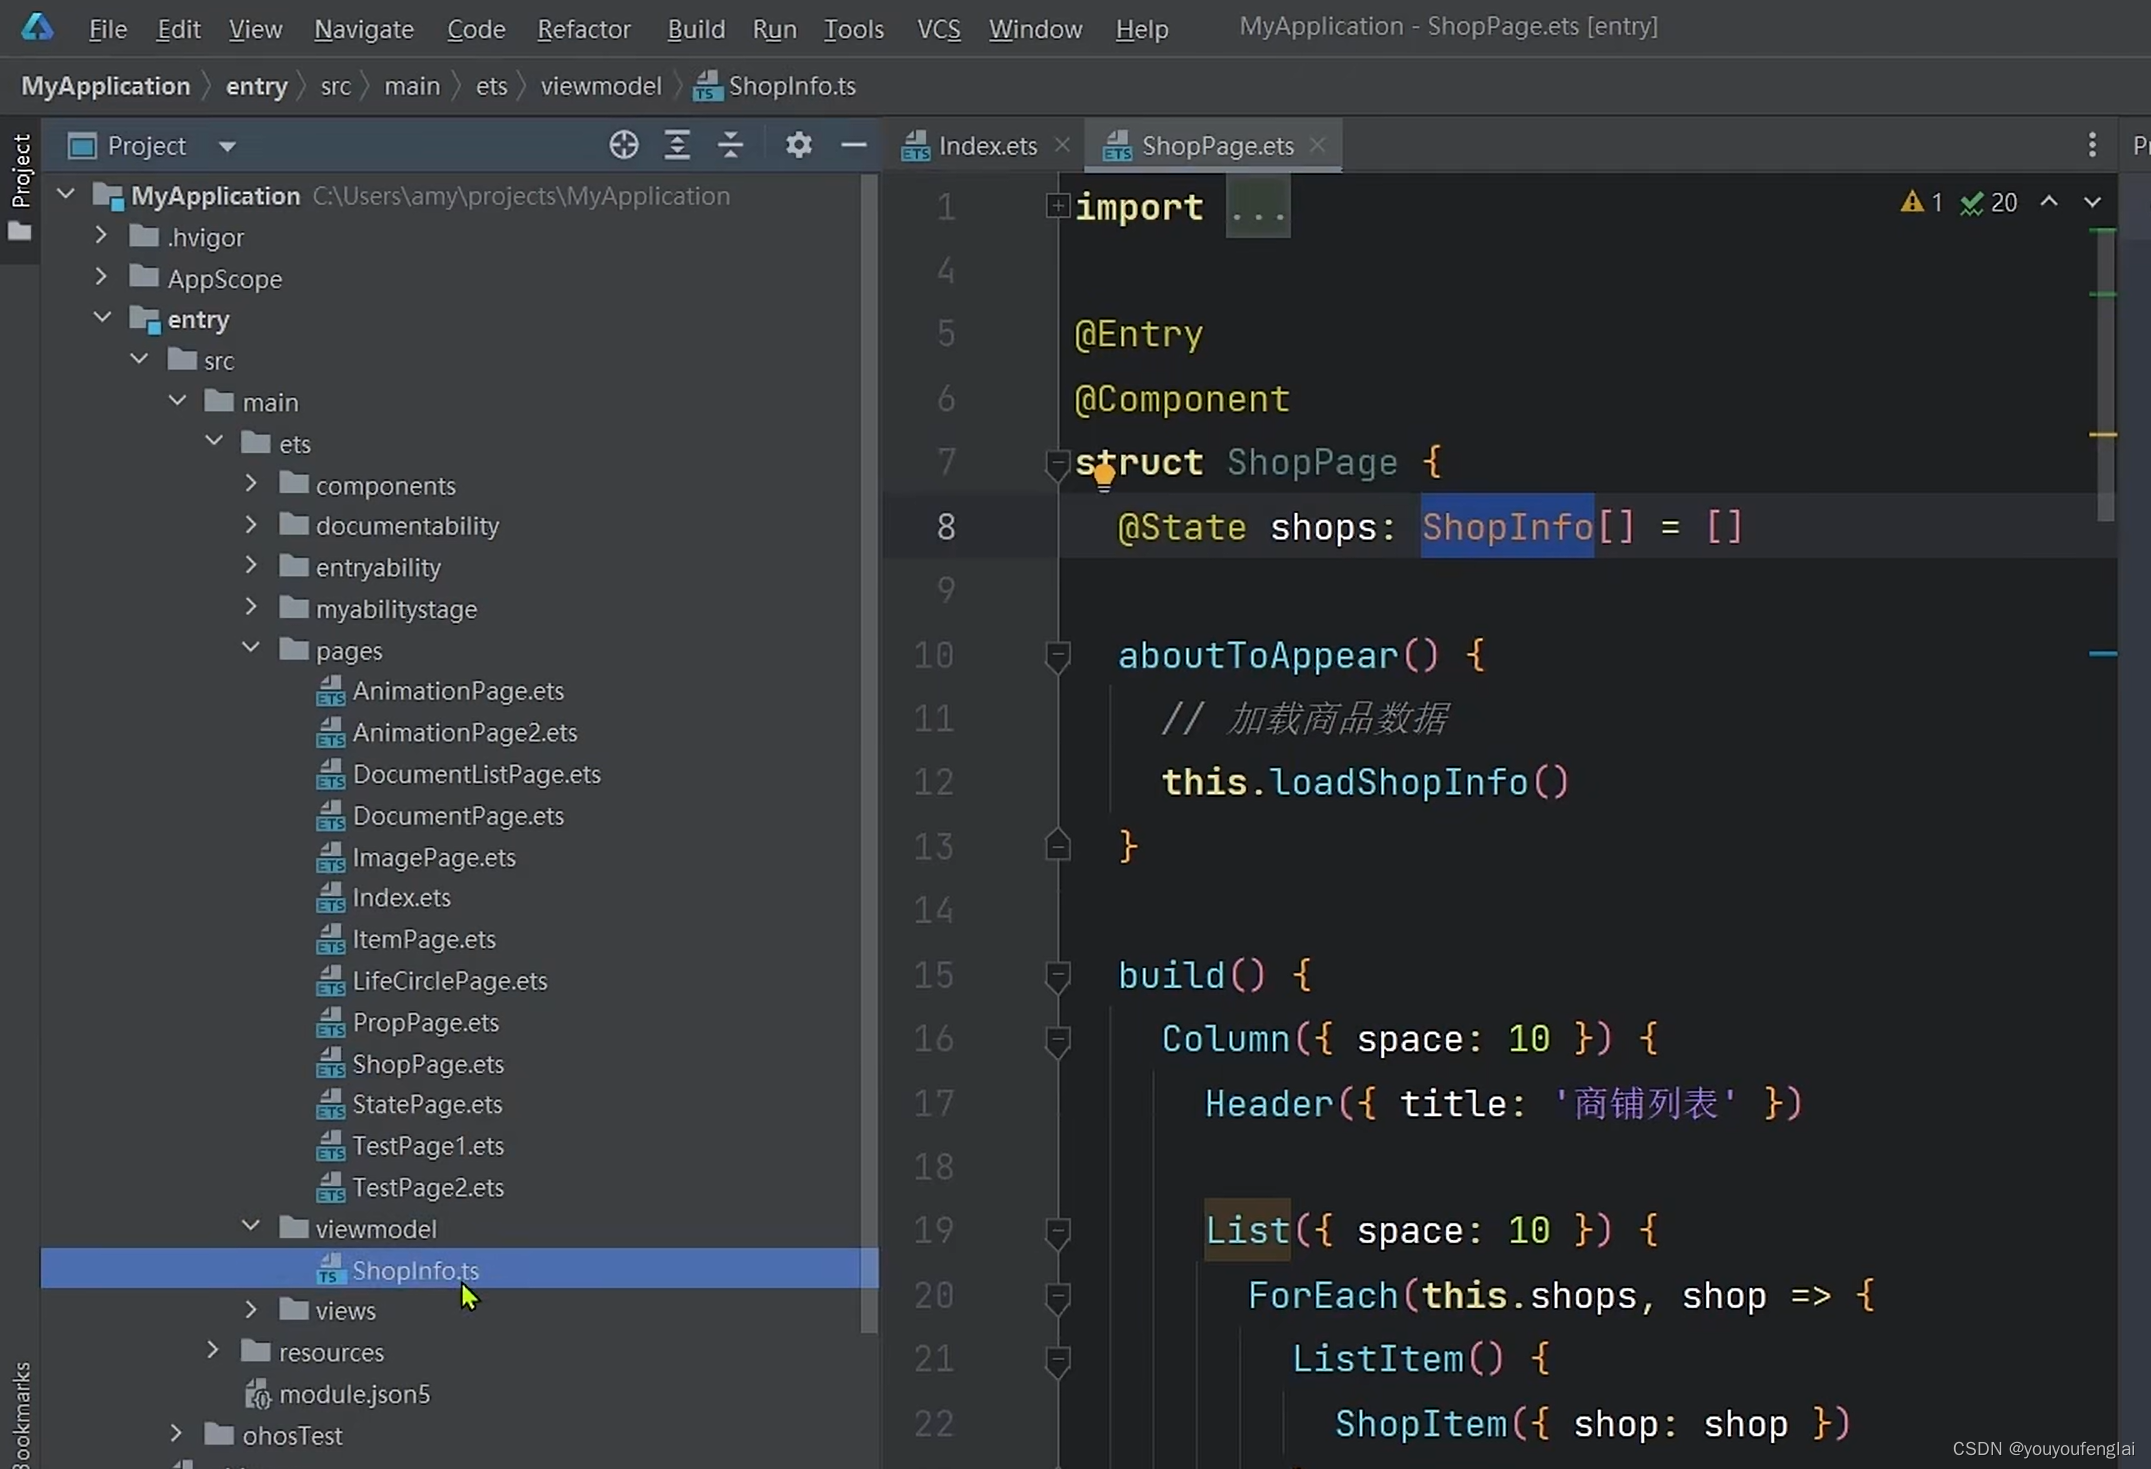
Task: Click the ets breadcrumb
Action: [491, 86]
